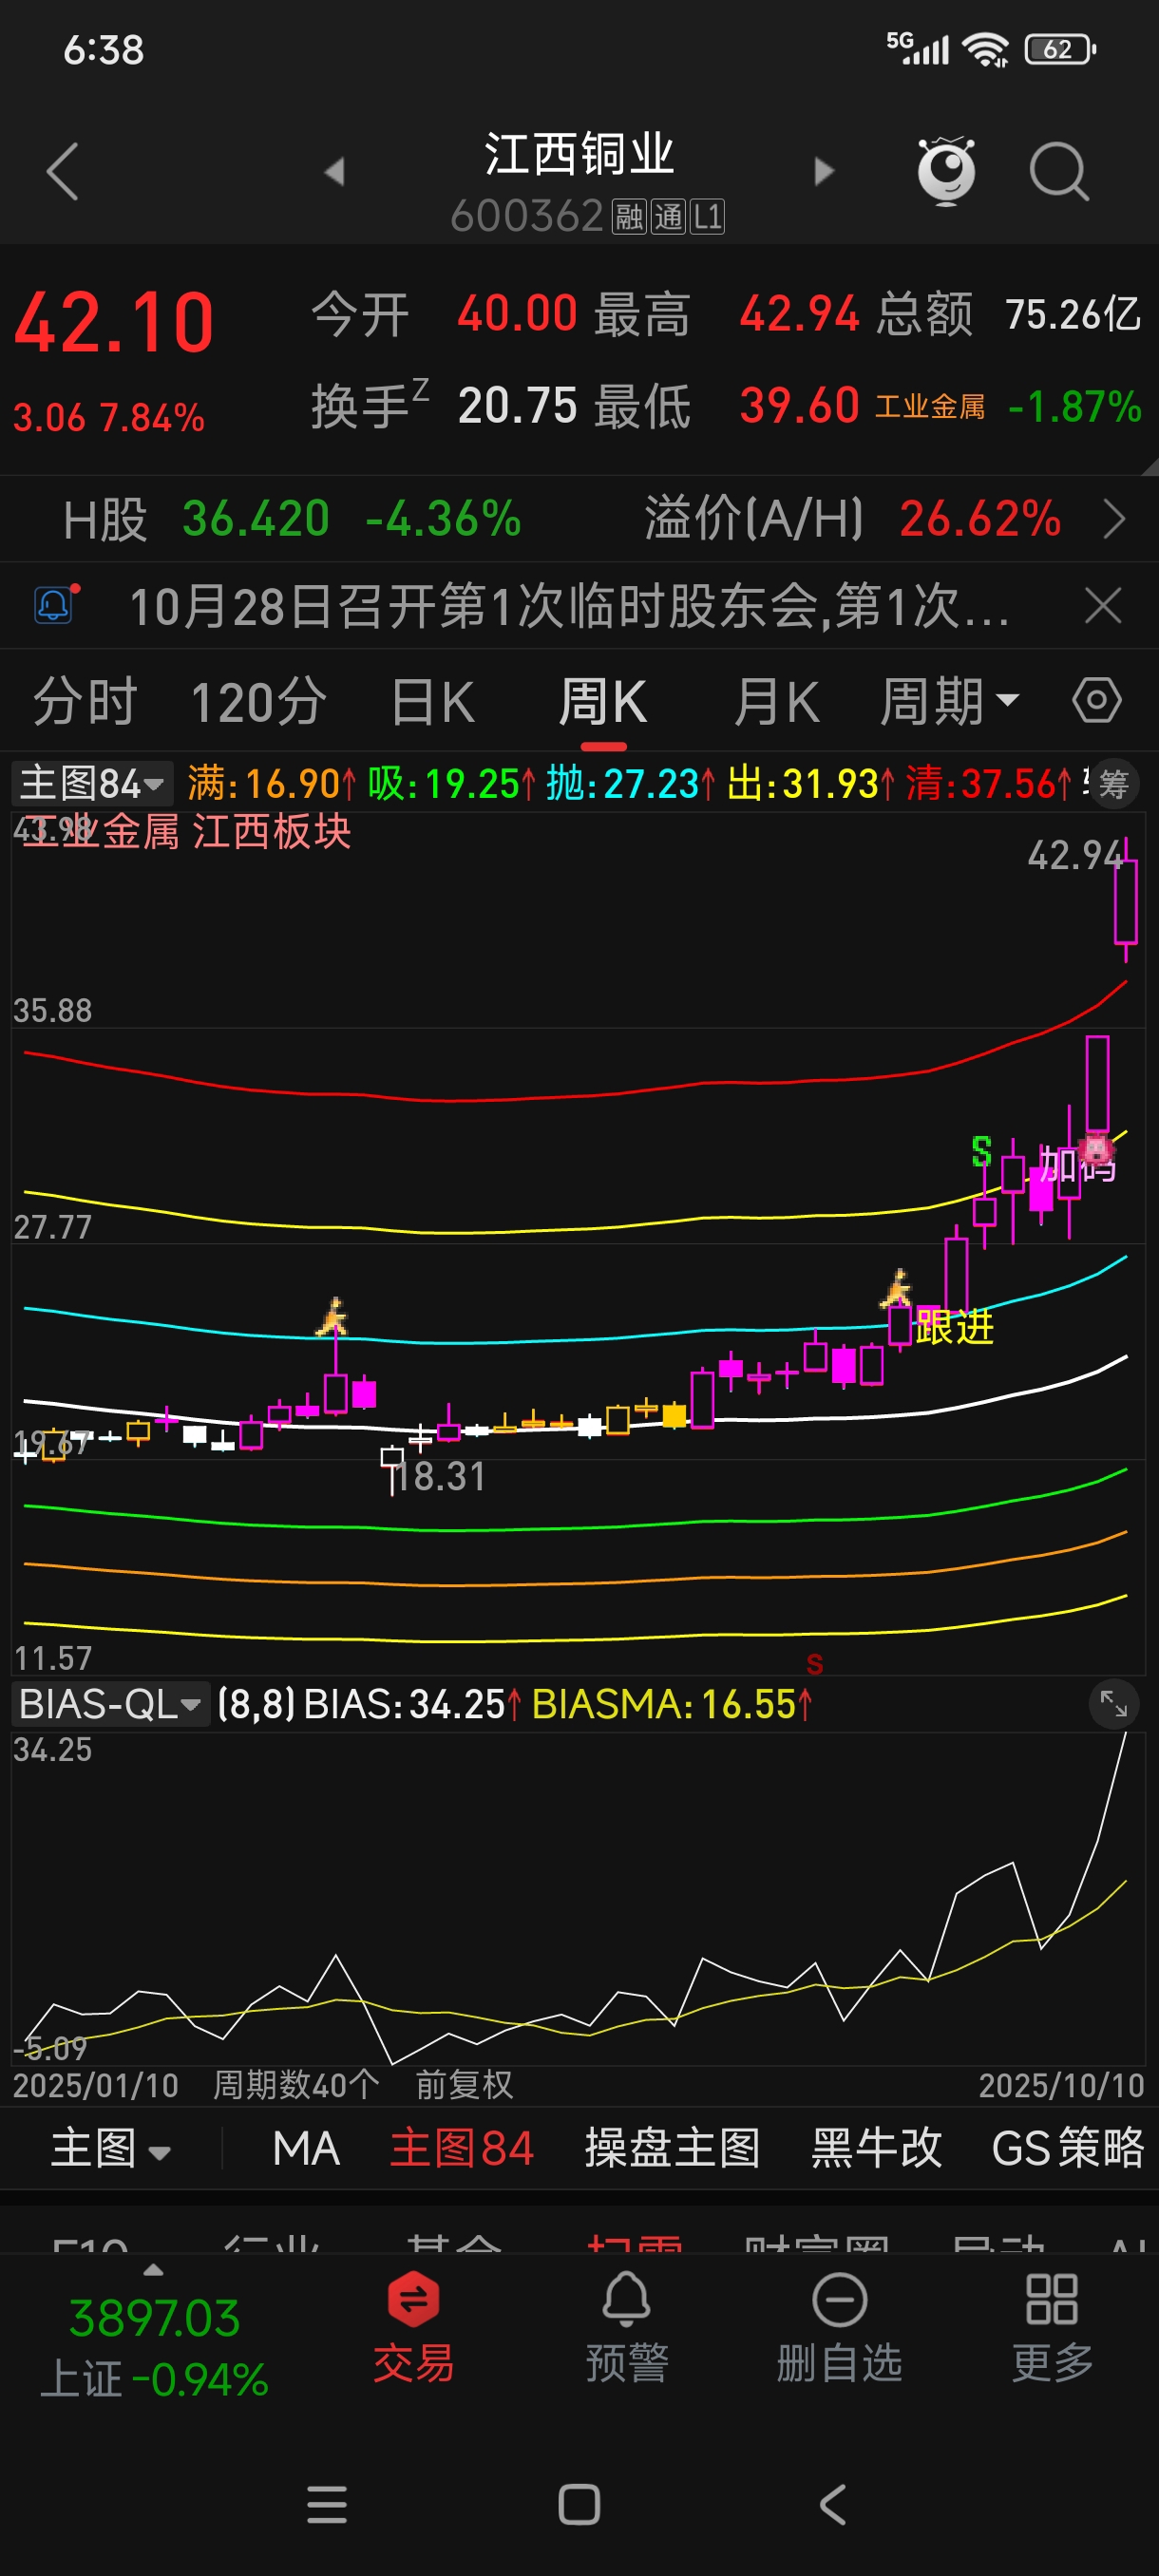Tap the Android back button
Image resolution: width=1159 pixels, height=2576 pixels.
832,2504
